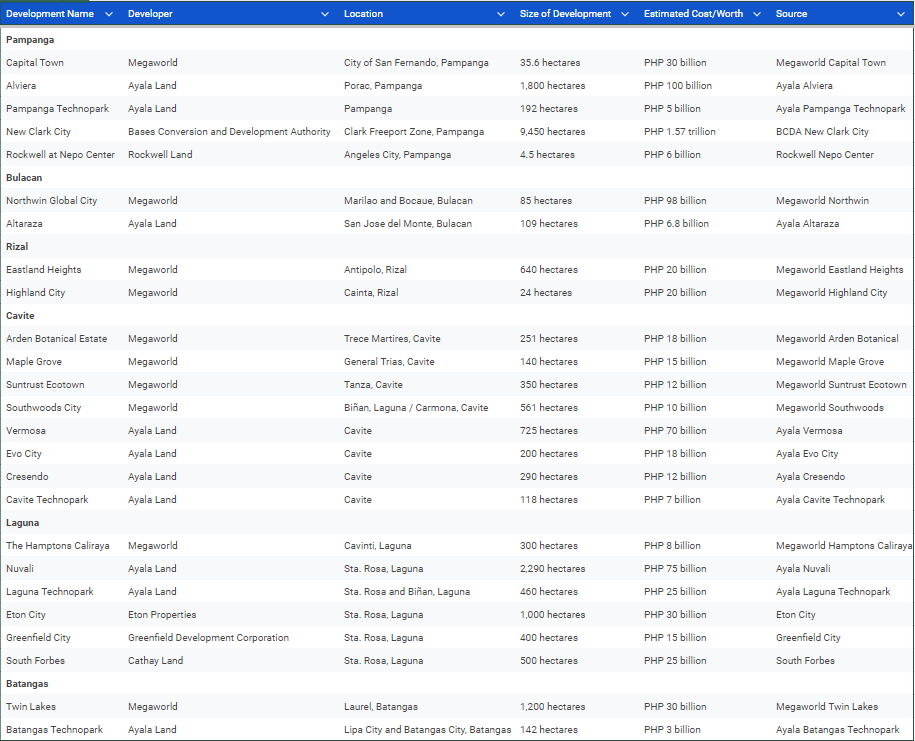Open Size of Development column dropdown
The width and height of the screenshot is (915, 741).
[625, 14]
